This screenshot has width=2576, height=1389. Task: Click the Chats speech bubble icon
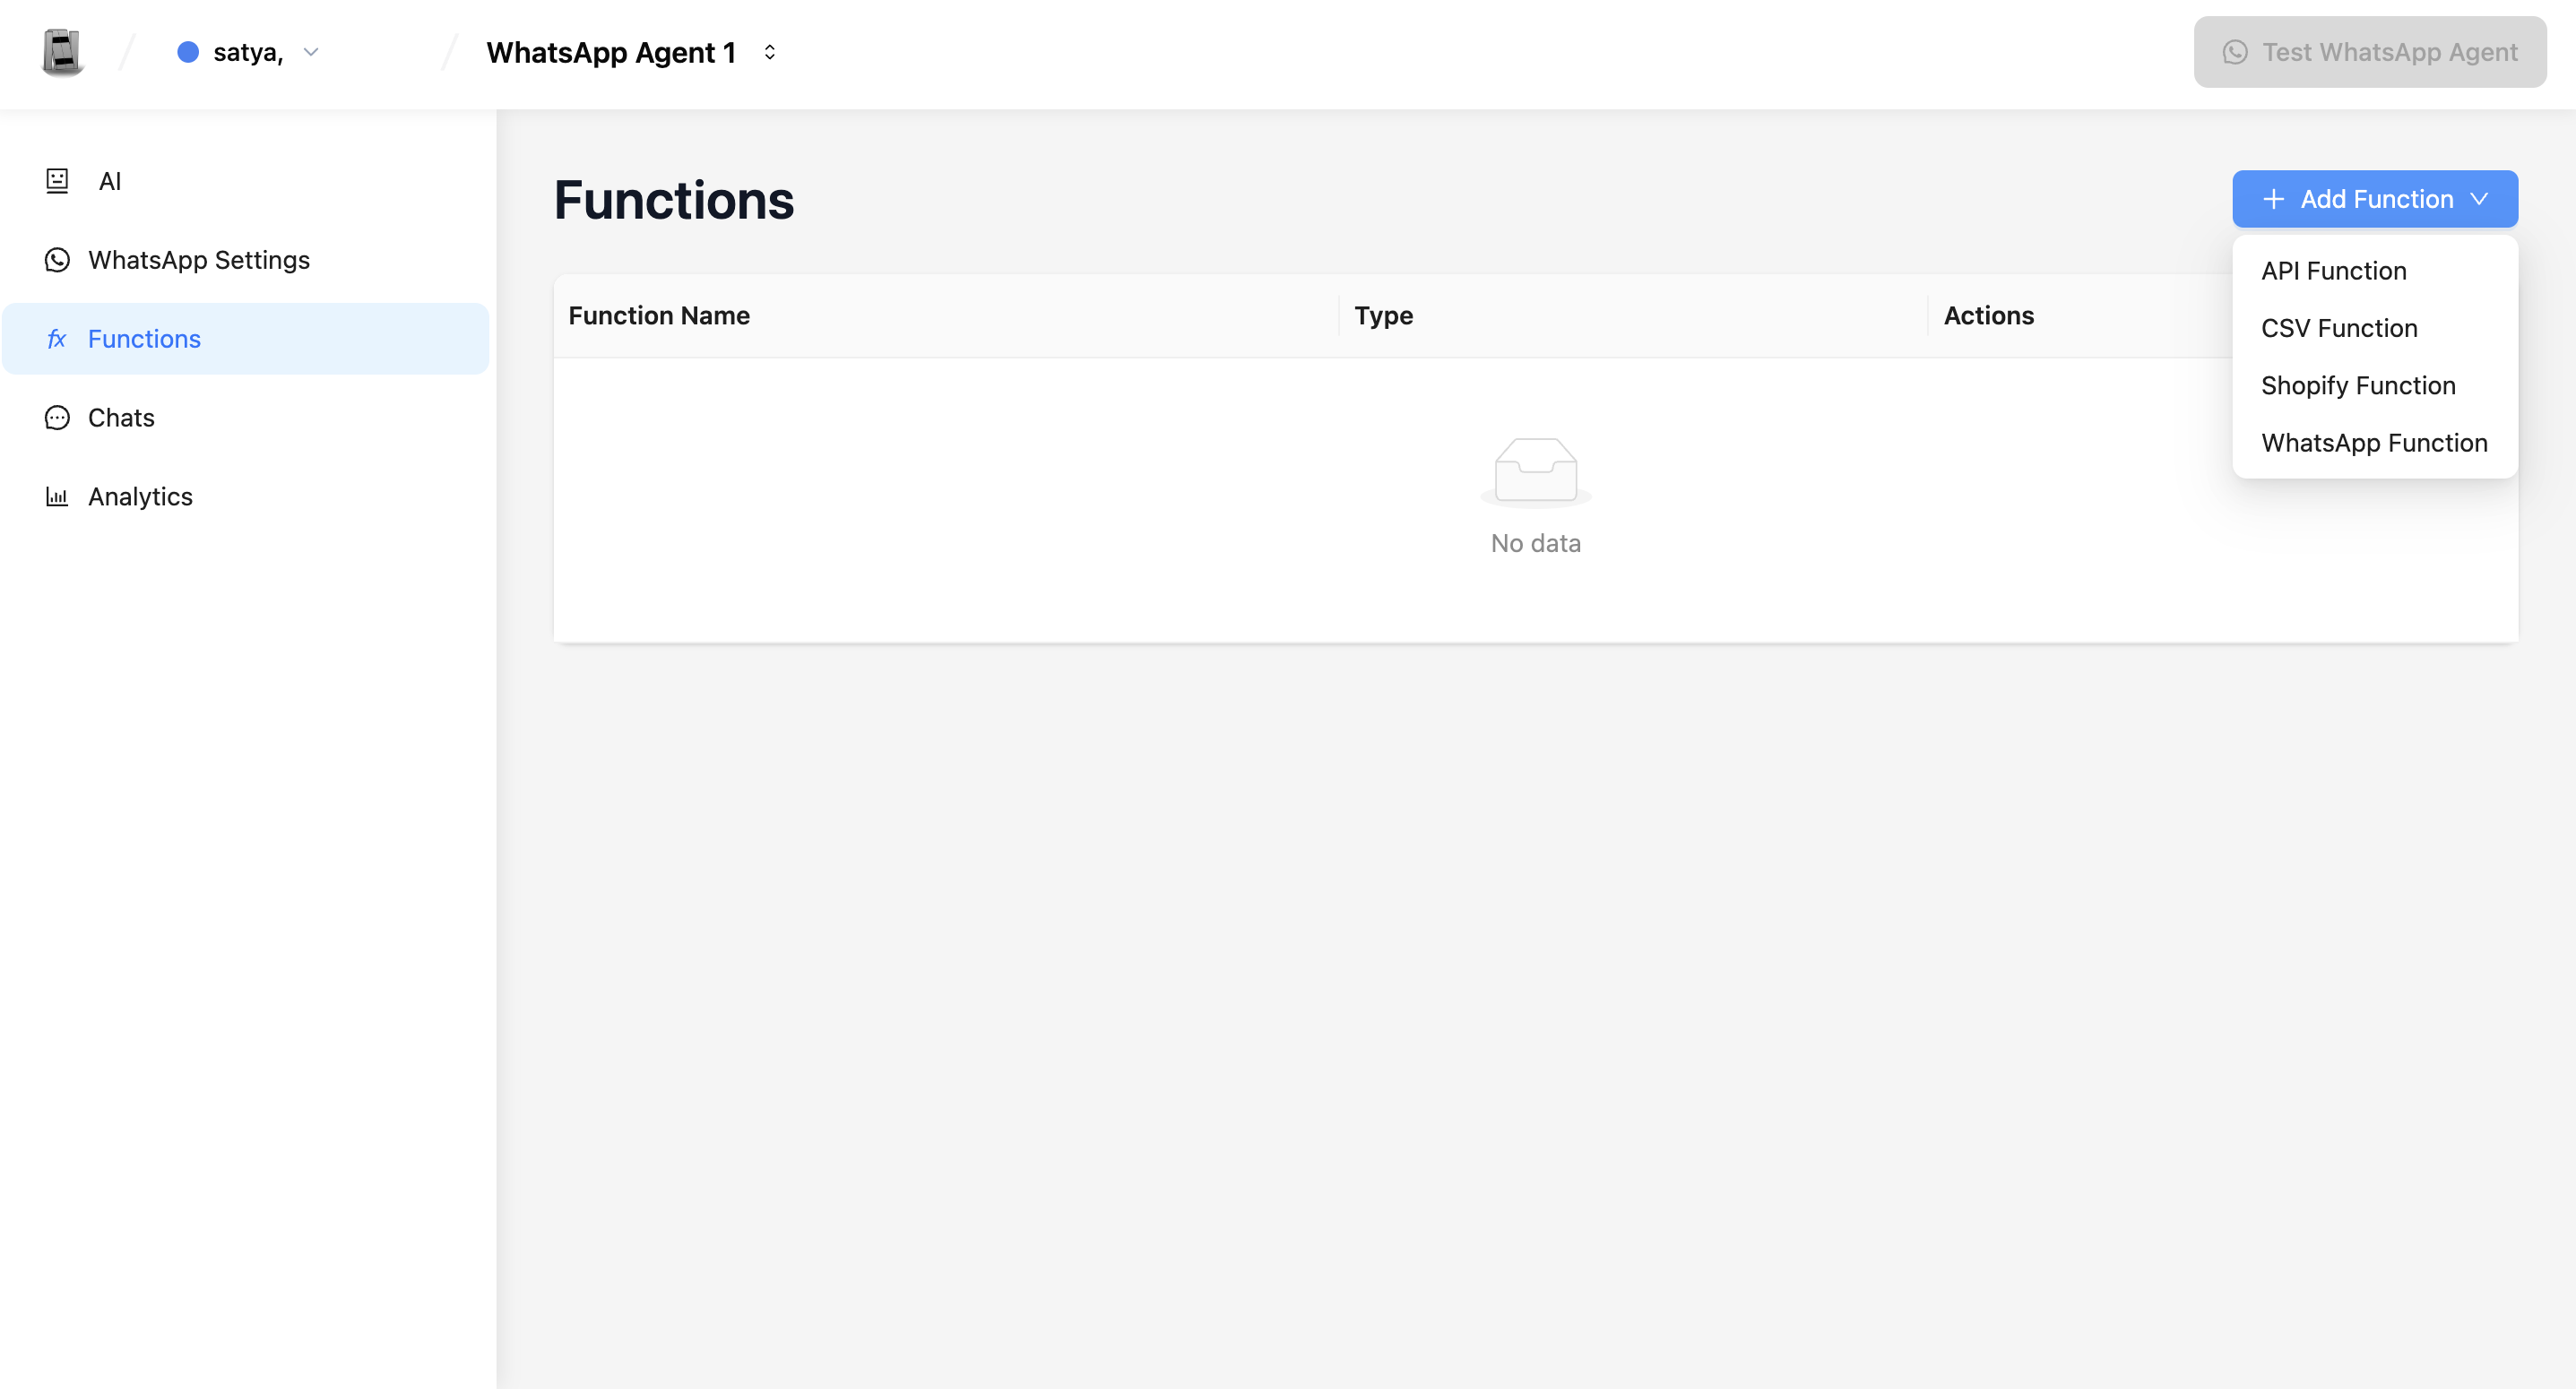[x=57, y=418]
